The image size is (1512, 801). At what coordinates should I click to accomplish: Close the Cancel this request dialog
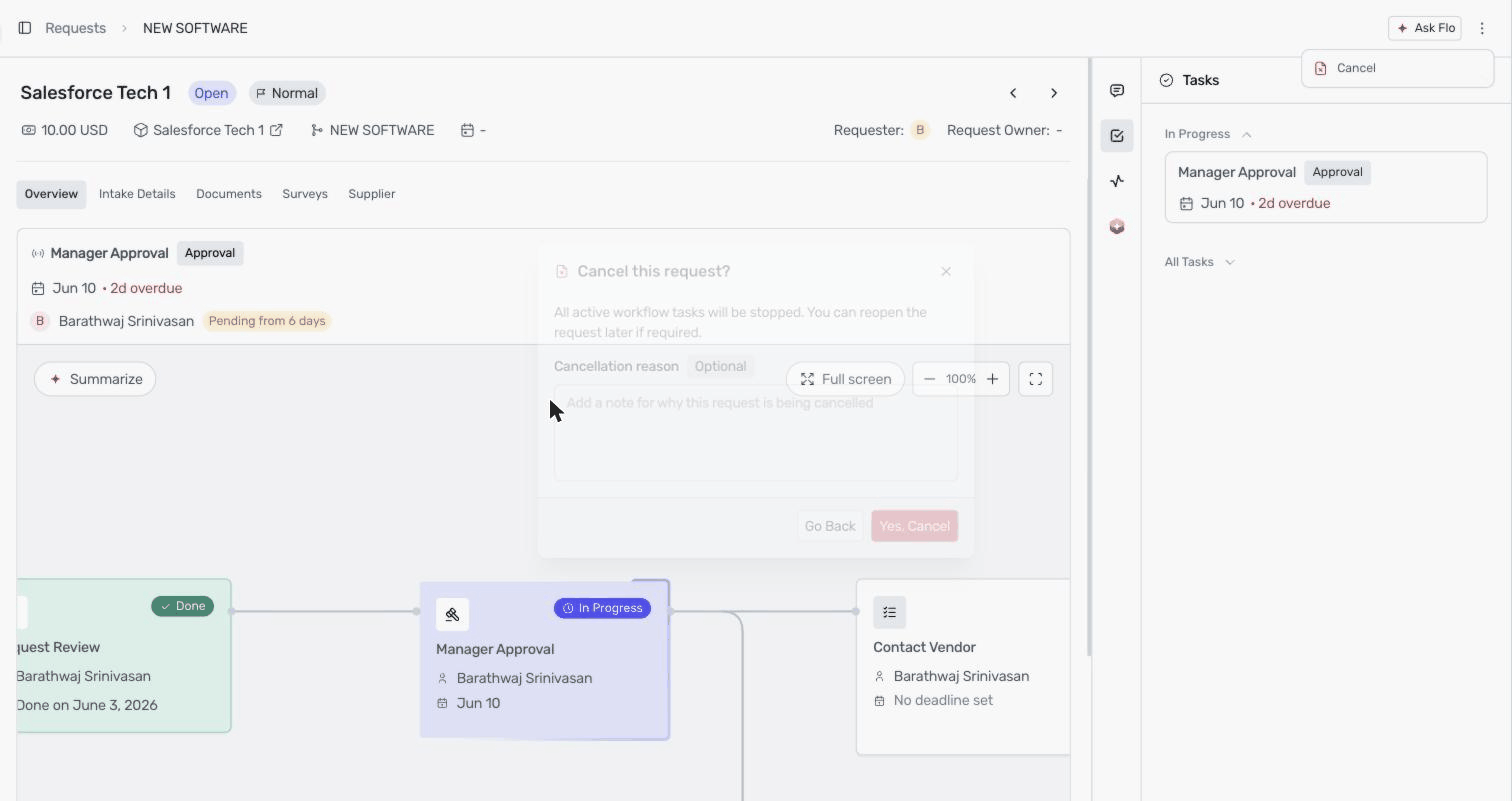tap(946, 271)
